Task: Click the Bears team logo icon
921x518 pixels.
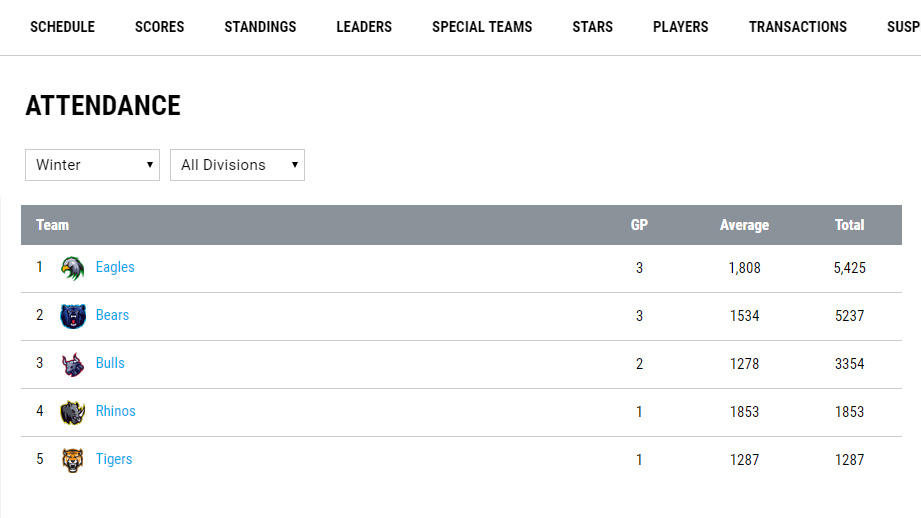Action: coord(73,316)
